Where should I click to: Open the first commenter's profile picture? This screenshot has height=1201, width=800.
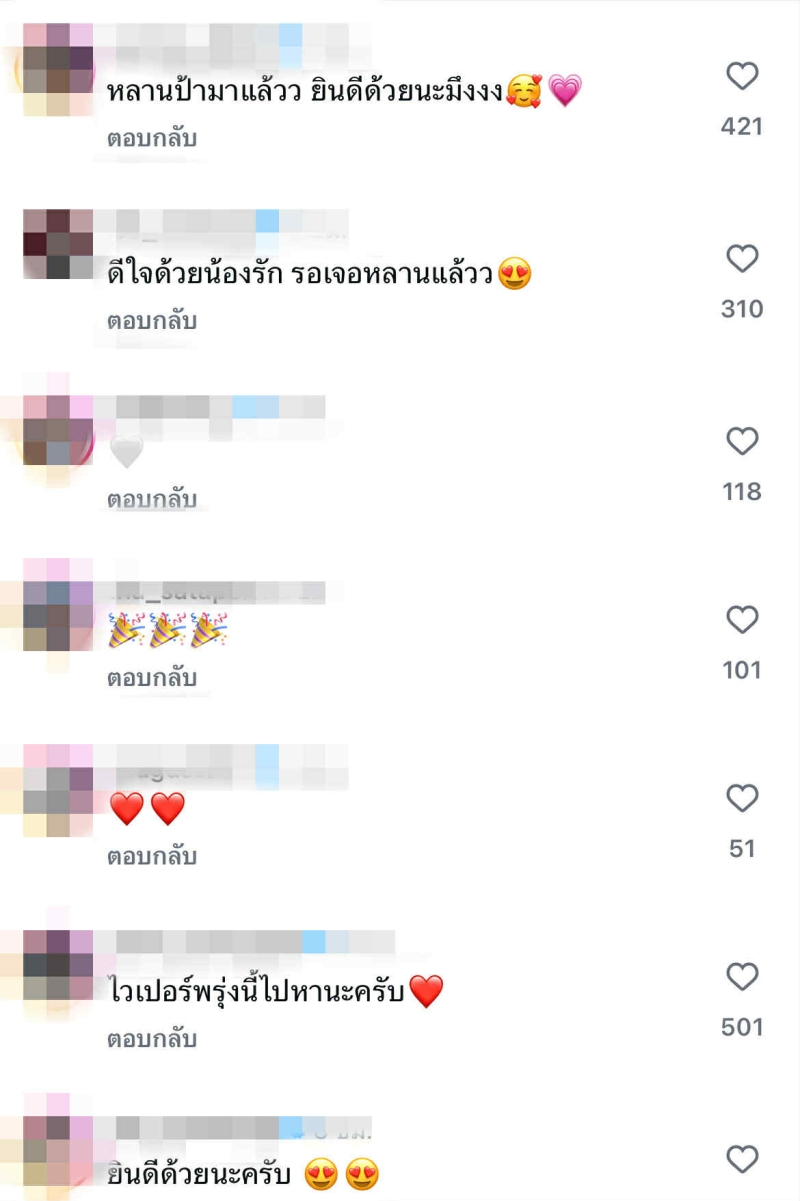pos(57,69)
